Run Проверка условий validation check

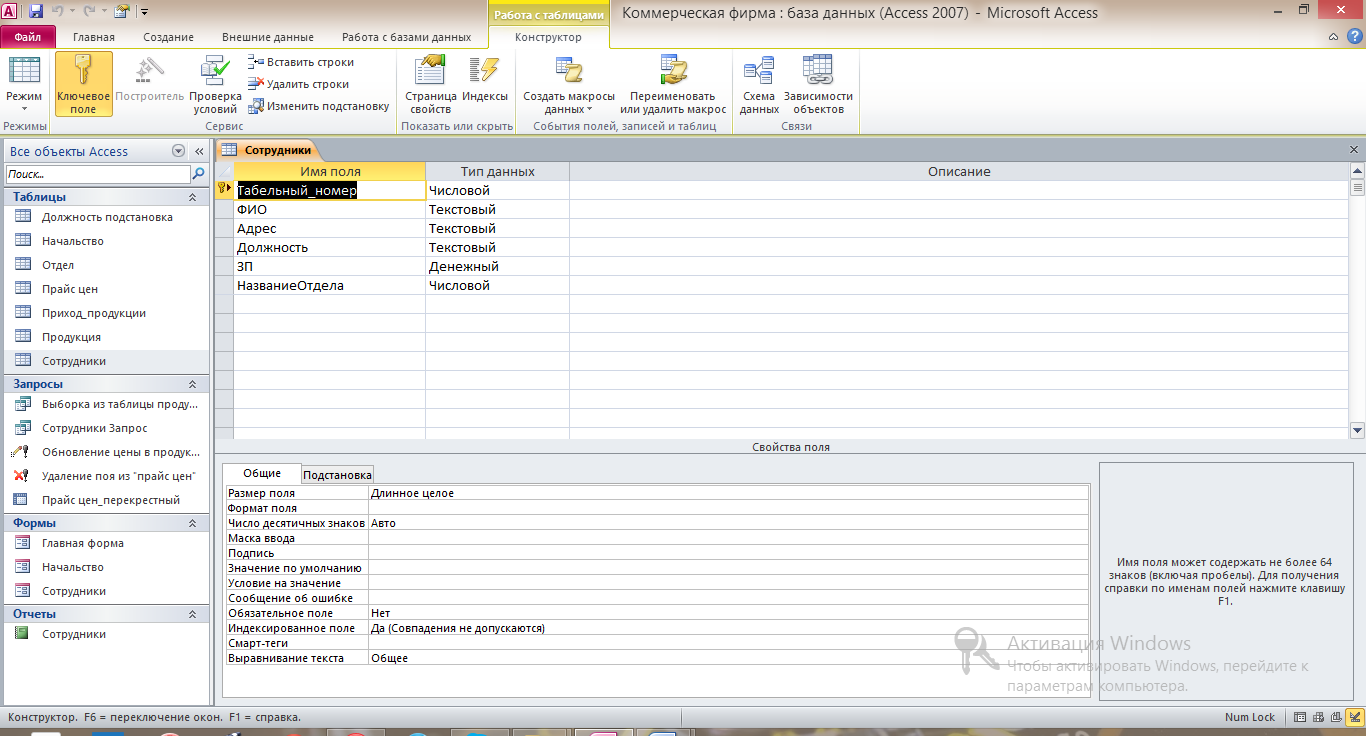click(215, 84)
